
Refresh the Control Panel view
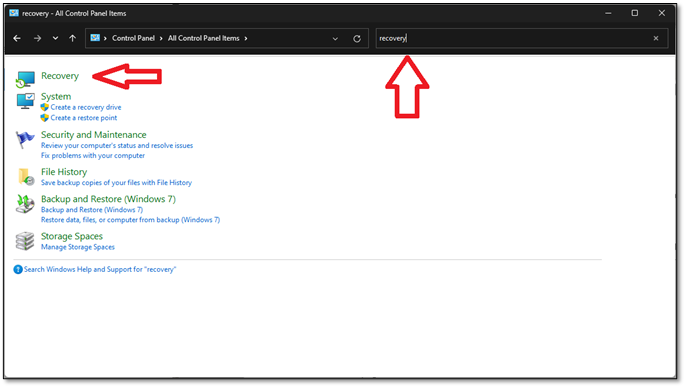[357, 38]
